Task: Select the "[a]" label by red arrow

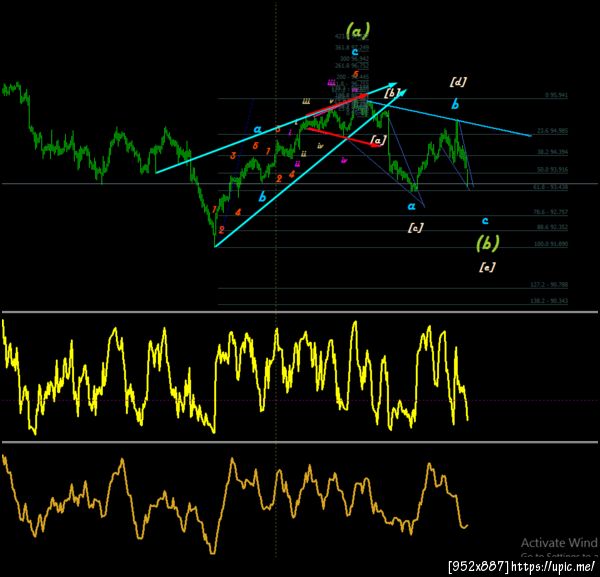Action: pos(378,140)
